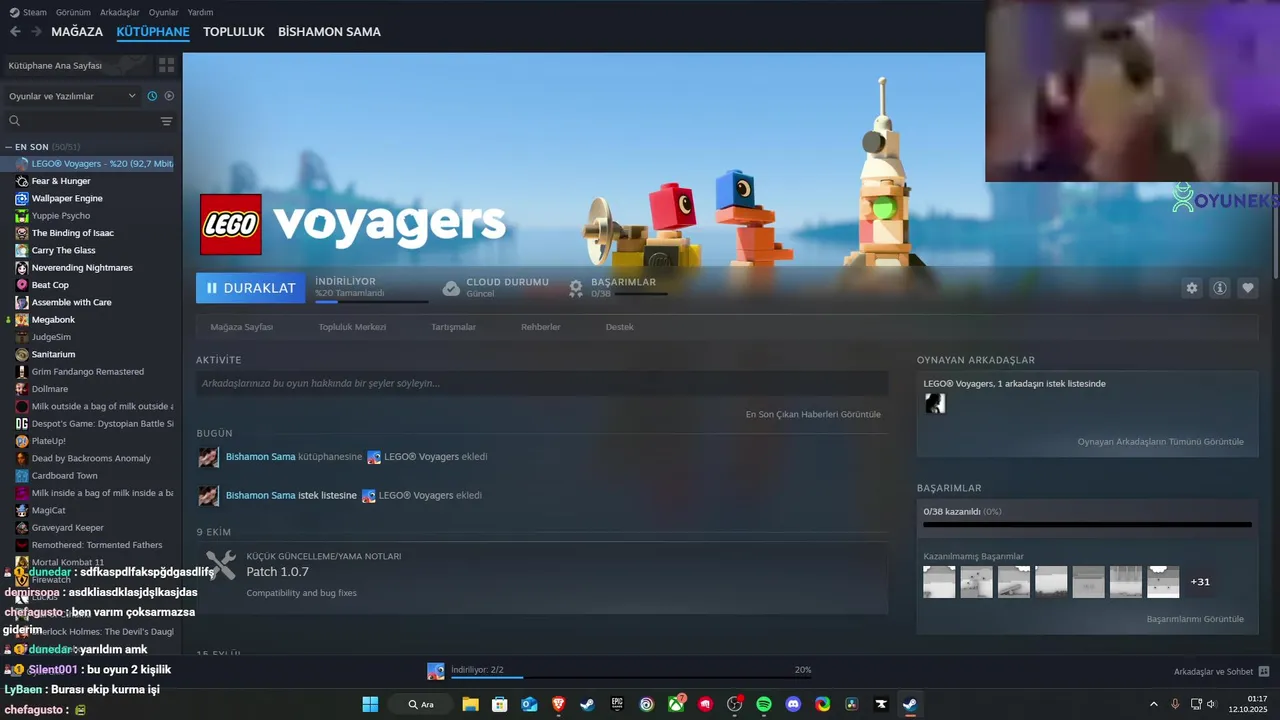Screen dimensions: 1280x720
Task: Open Achievements gear icon in header
Action: point(576,288)
